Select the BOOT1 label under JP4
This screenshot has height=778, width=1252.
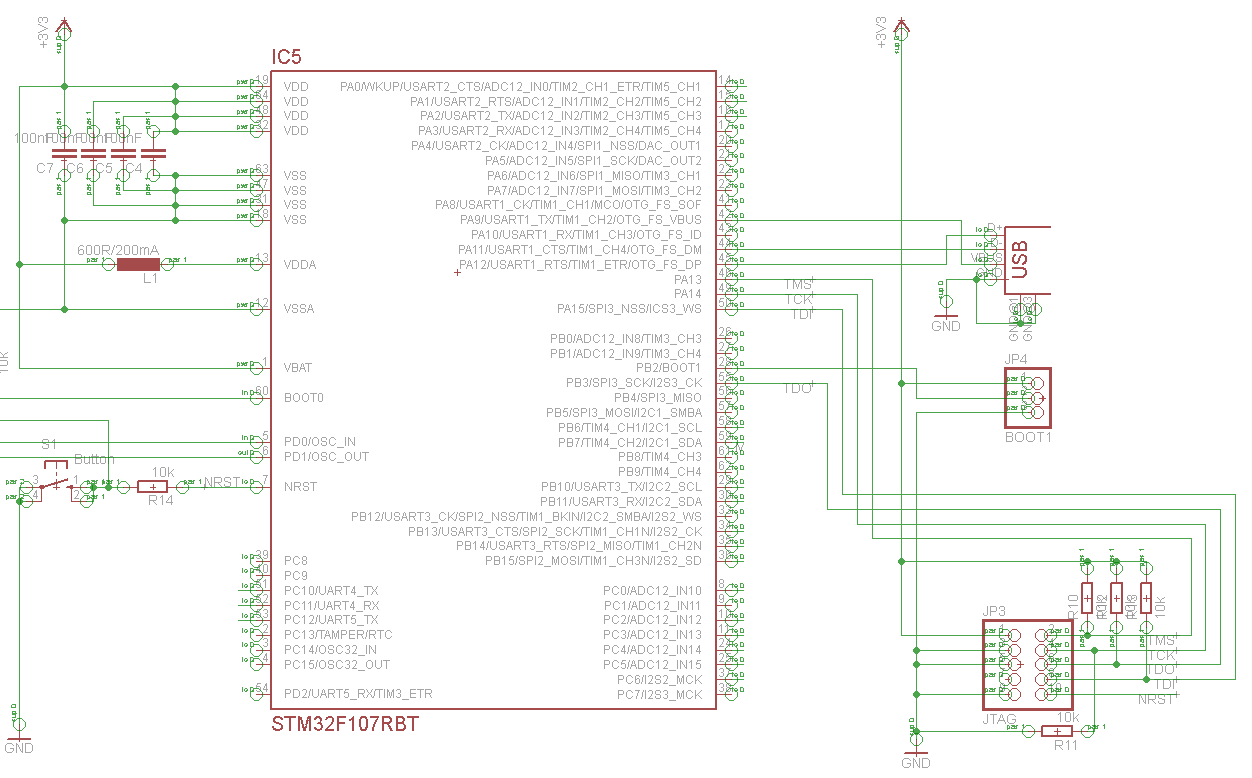1028,438
